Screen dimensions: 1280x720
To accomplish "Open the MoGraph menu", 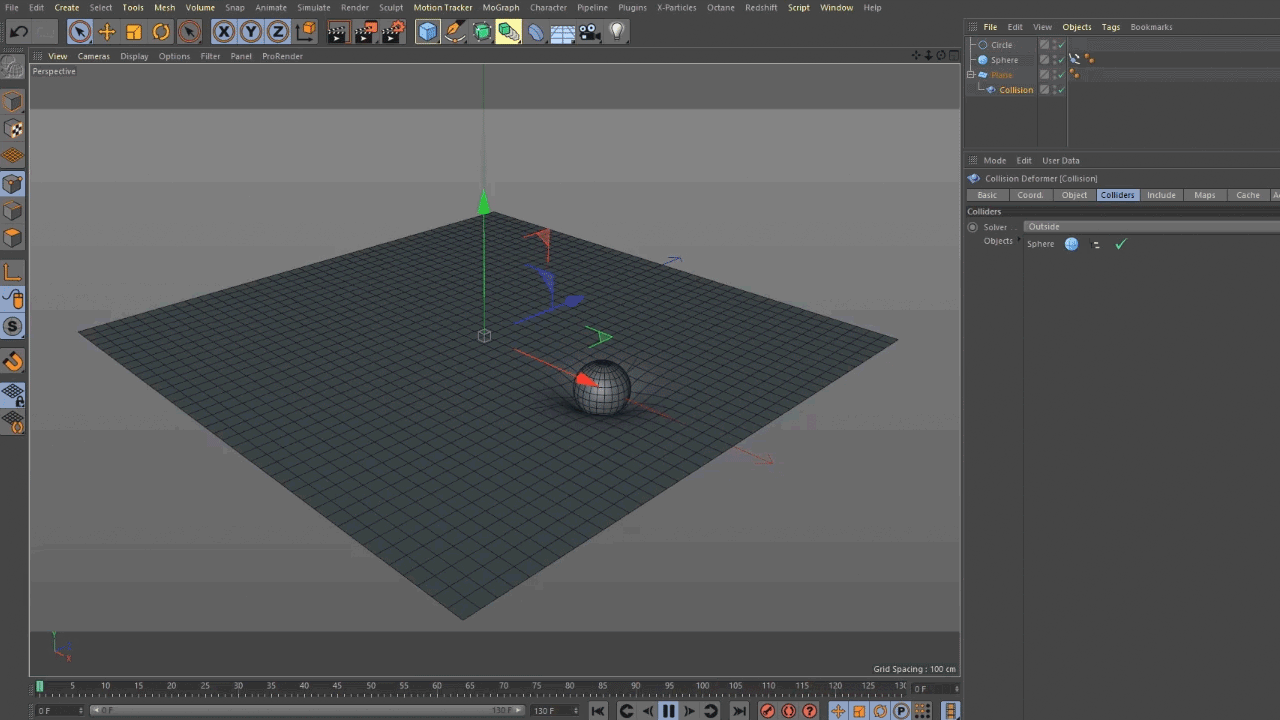I will pos(501,7).
